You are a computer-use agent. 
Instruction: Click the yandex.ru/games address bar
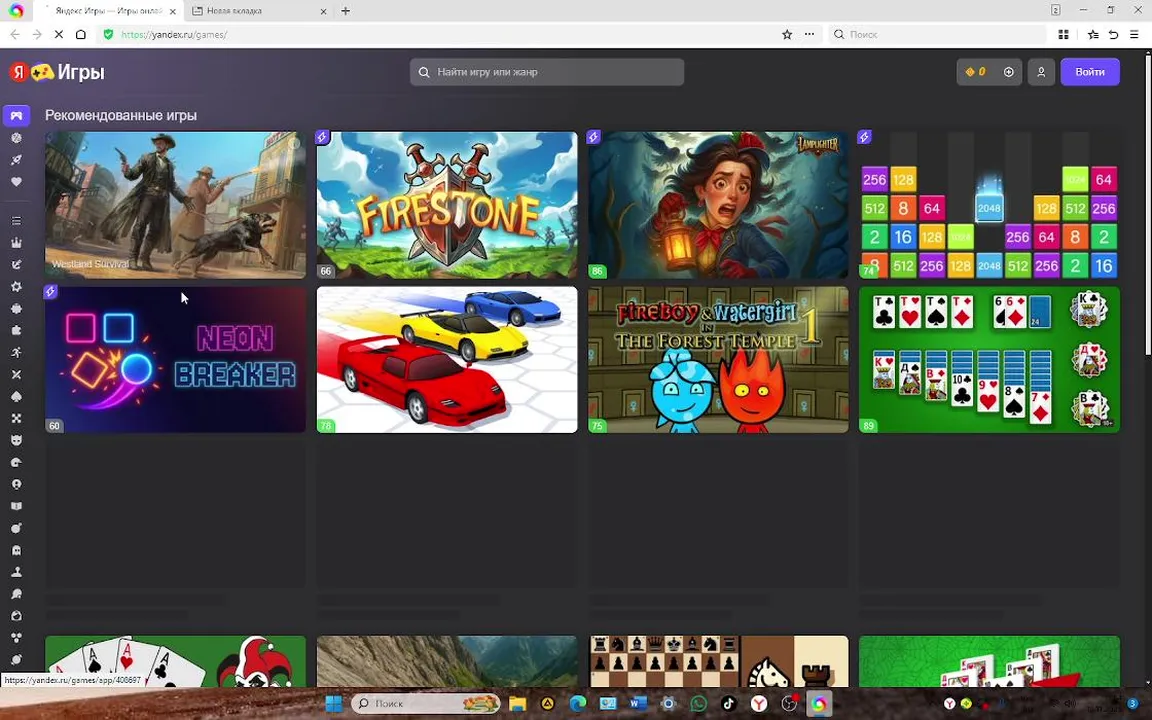441,35
